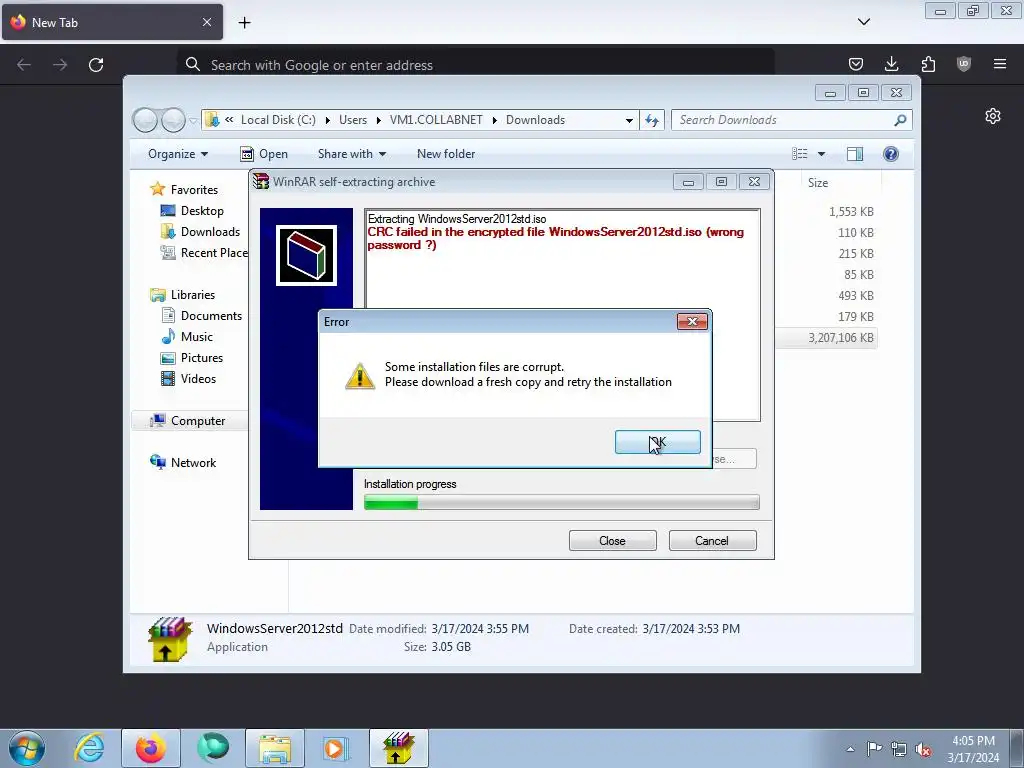Open the Organize menu in Explorer
Screen dimensions: 1024x768
178,154
